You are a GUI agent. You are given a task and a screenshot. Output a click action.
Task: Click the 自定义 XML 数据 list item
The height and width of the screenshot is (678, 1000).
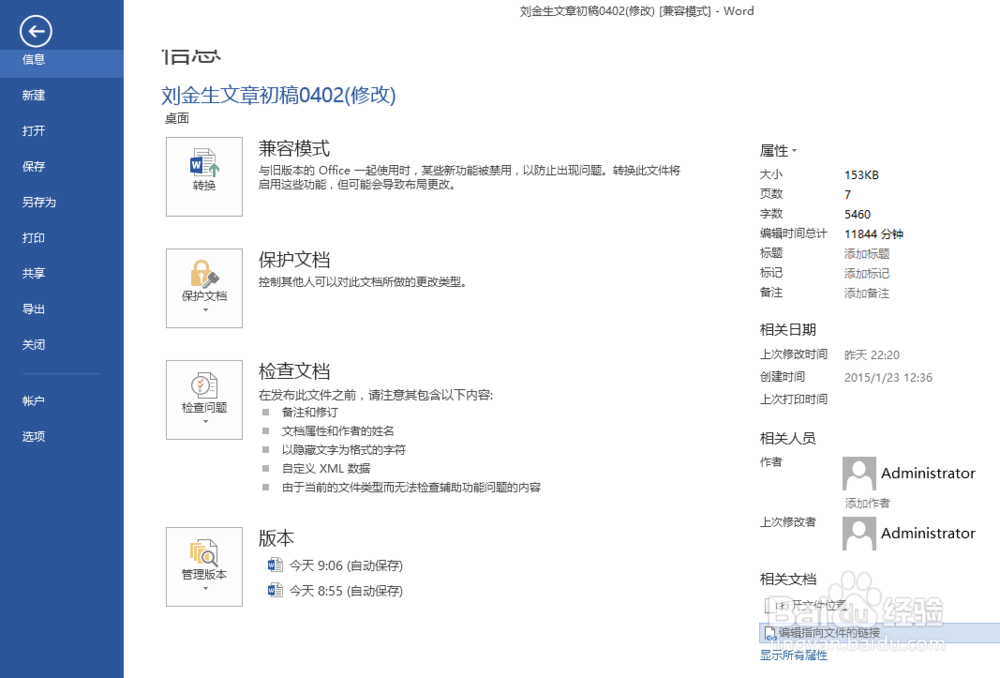click(x=326, y=469)
